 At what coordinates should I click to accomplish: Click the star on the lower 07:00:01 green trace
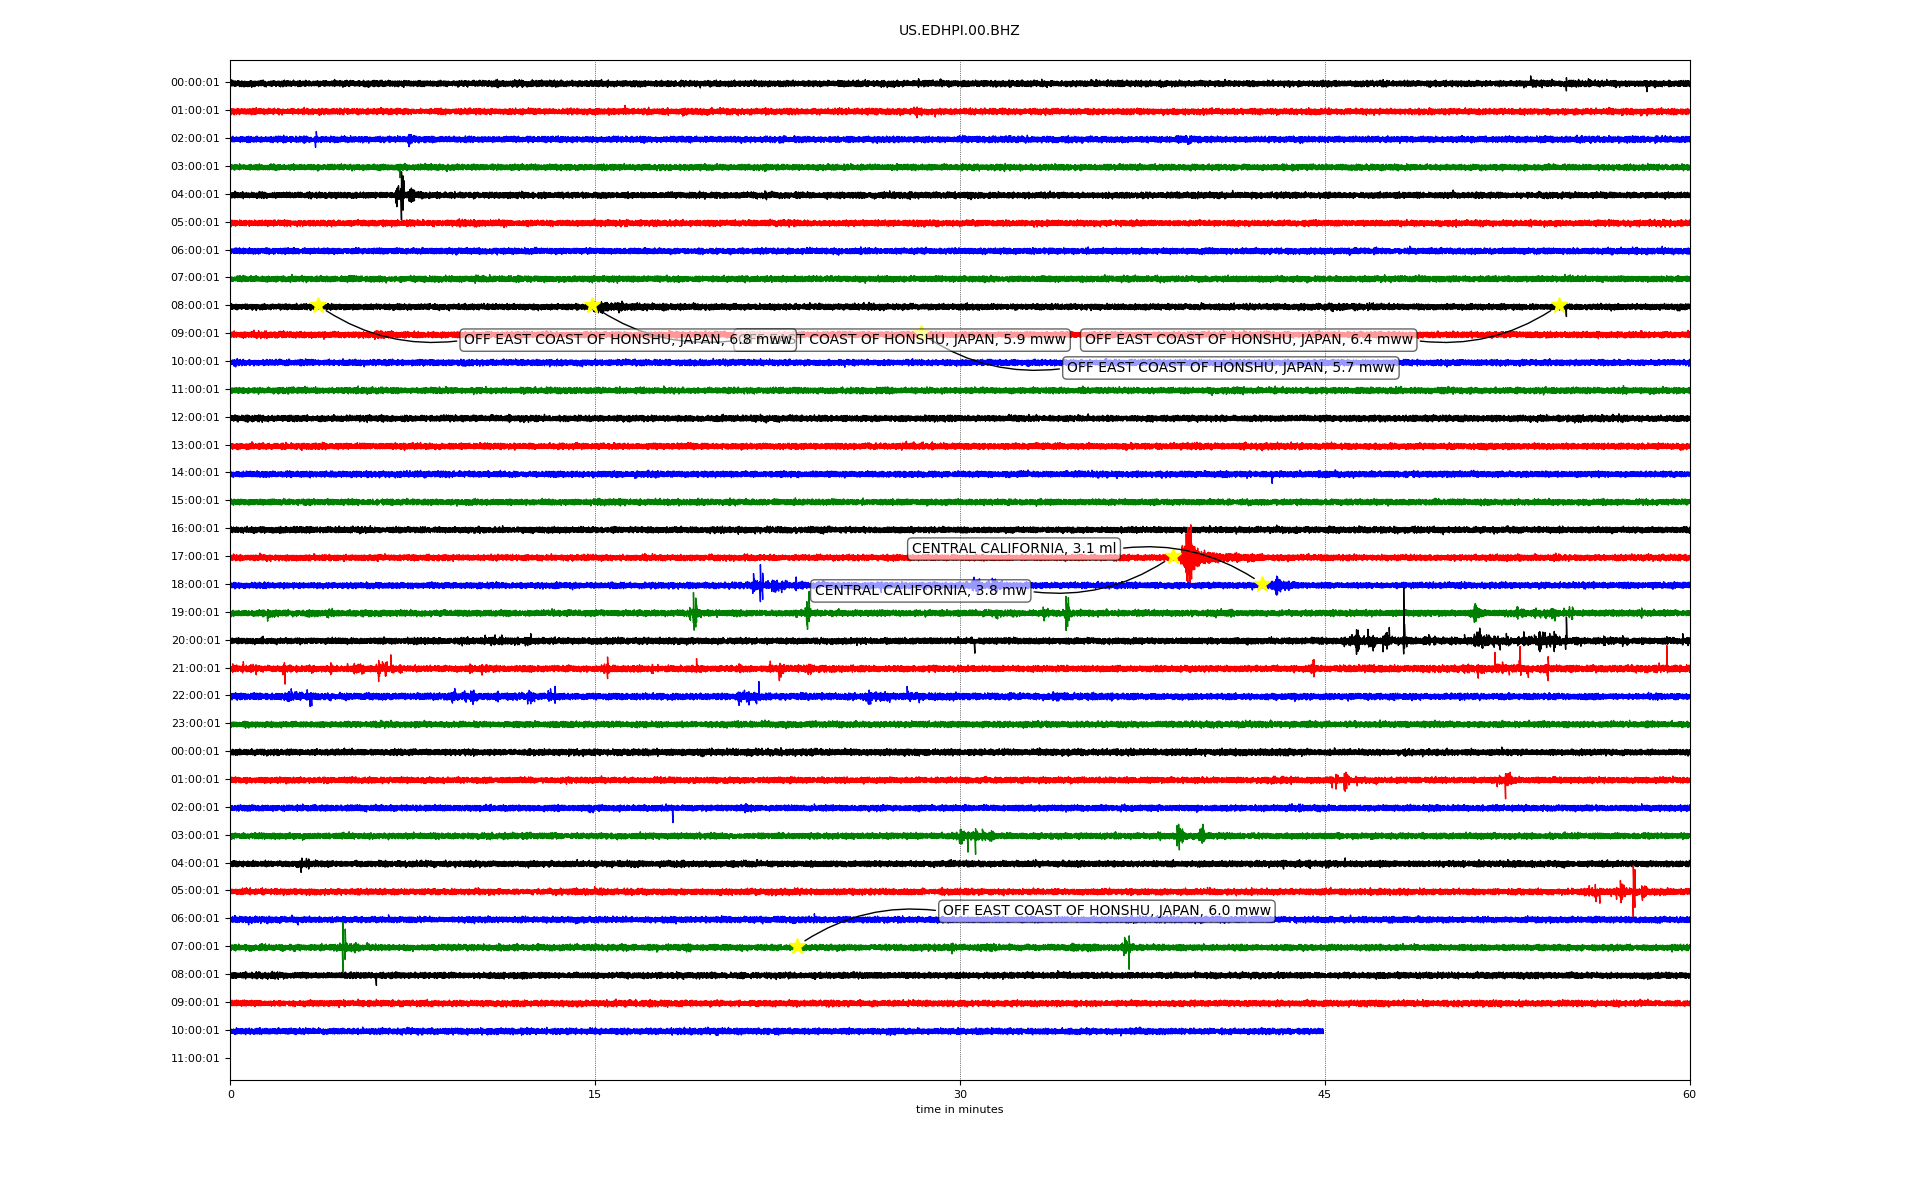coord(797,946)
